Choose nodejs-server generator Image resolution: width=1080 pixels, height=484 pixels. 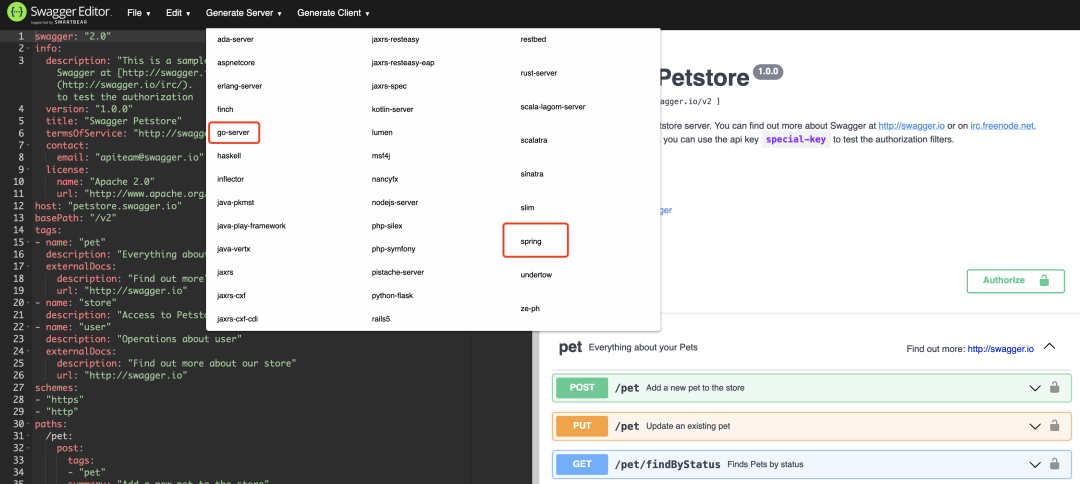[x=395, y=202]
